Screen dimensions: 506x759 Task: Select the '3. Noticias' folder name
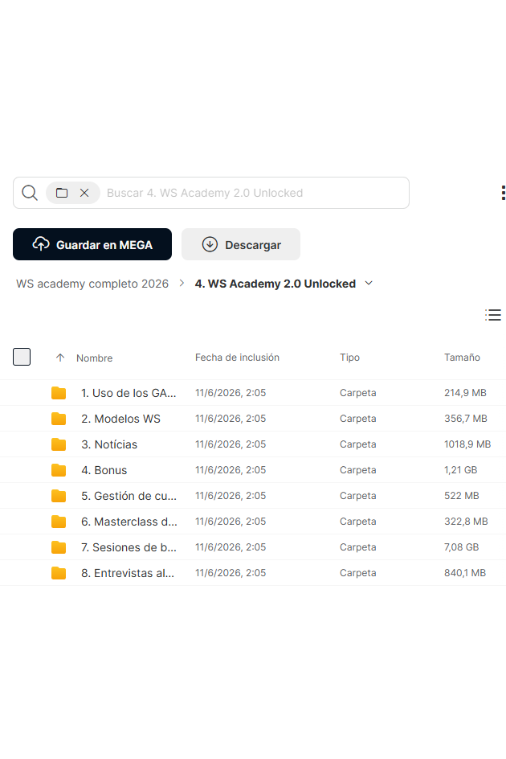(109, 444)
